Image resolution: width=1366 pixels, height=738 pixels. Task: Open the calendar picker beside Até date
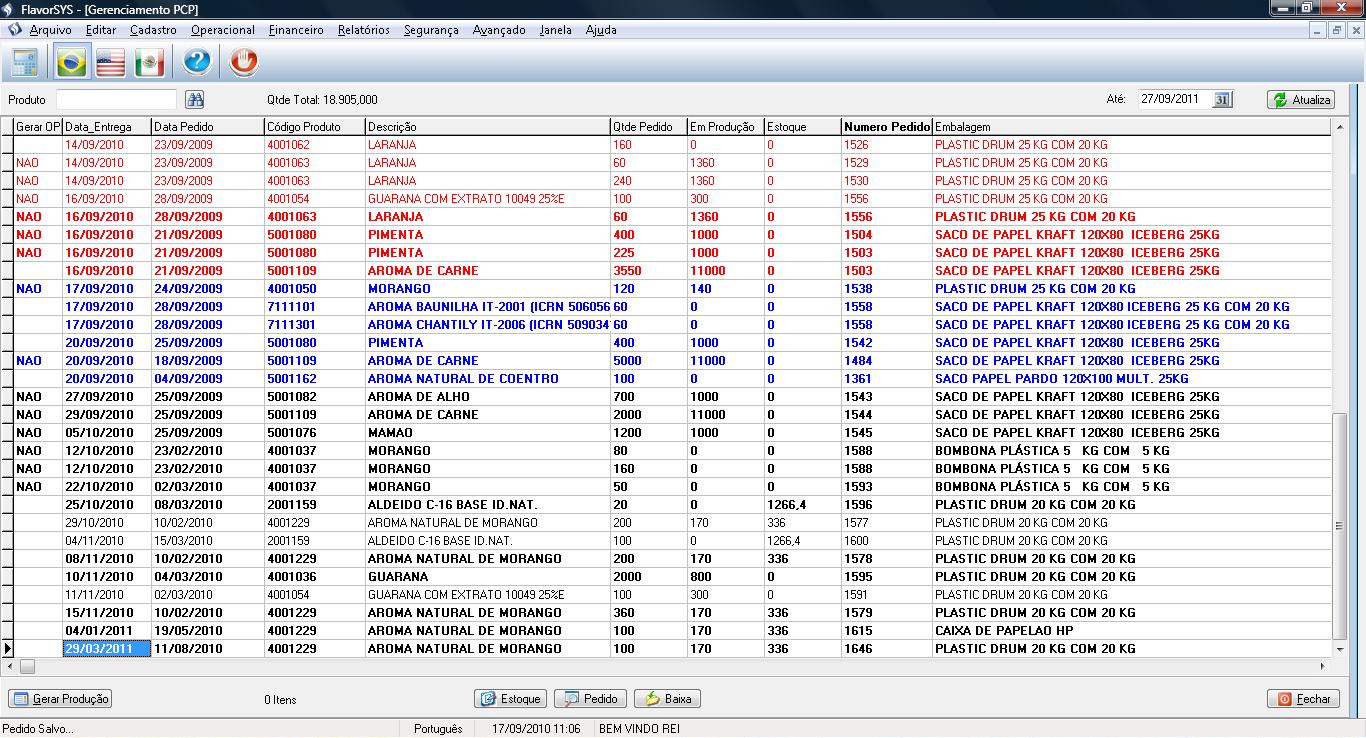pyautogui.click(x=1222, y=99)
